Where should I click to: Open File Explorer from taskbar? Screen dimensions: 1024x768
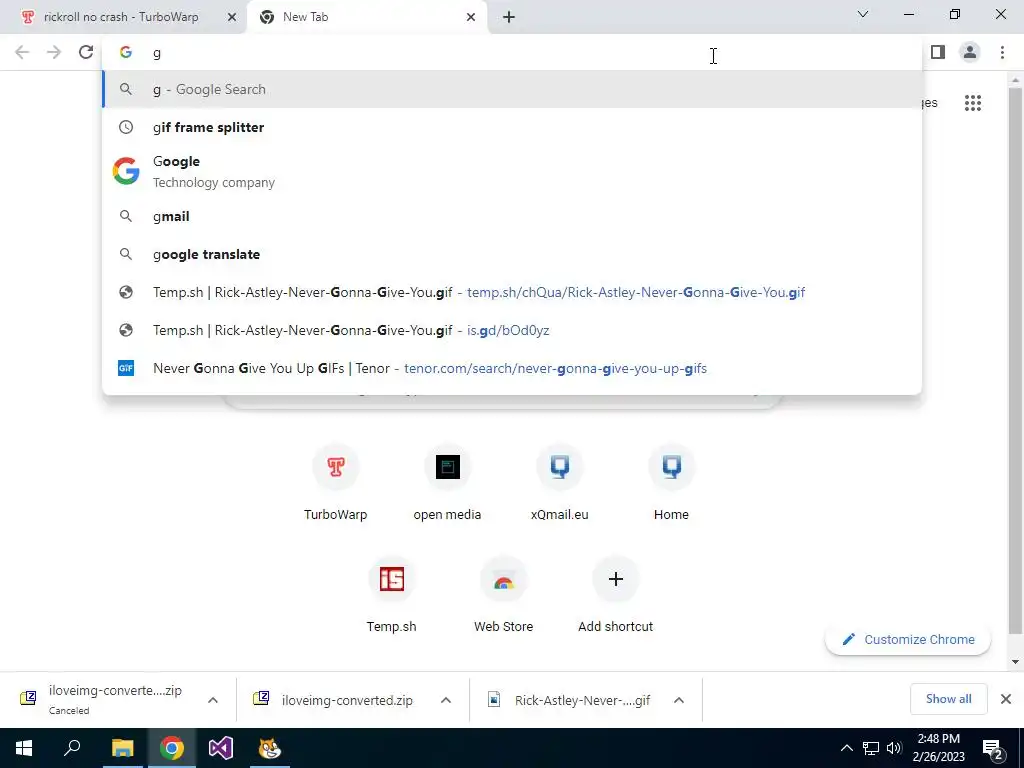pyautogui.click(x=122, y=748)
